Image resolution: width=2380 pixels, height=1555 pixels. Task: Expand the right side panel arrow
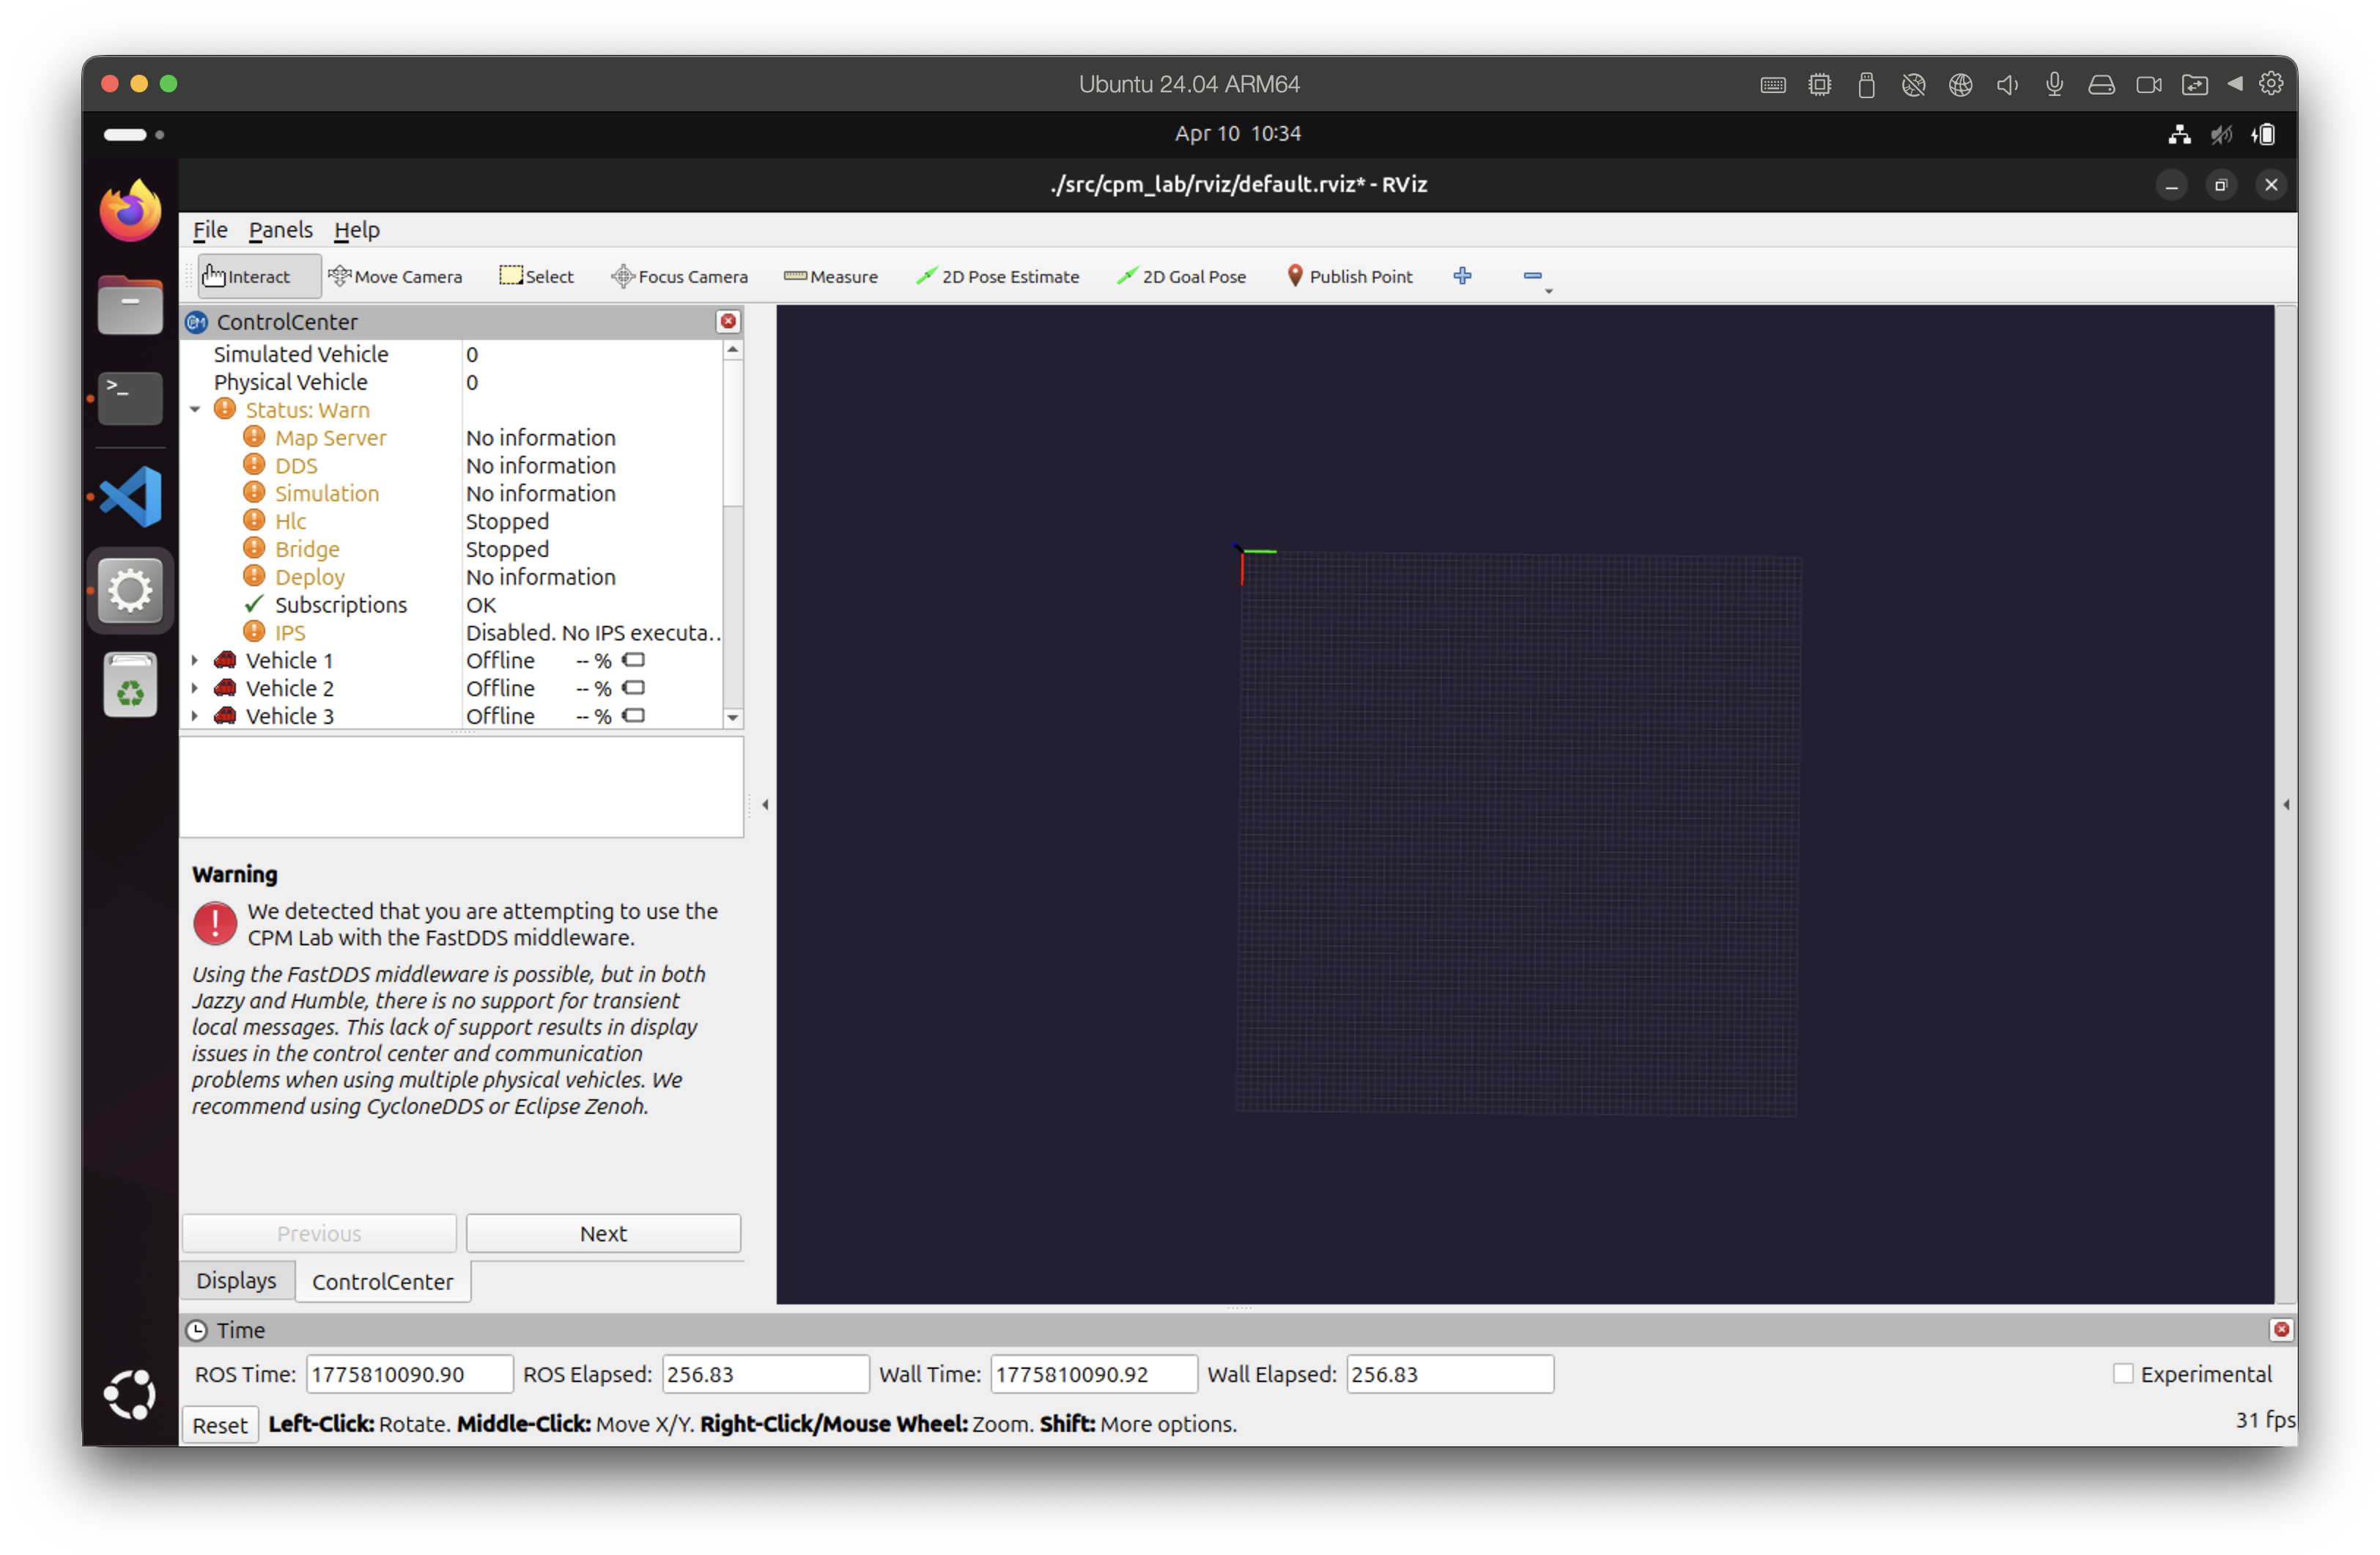tap(2286, 805)
